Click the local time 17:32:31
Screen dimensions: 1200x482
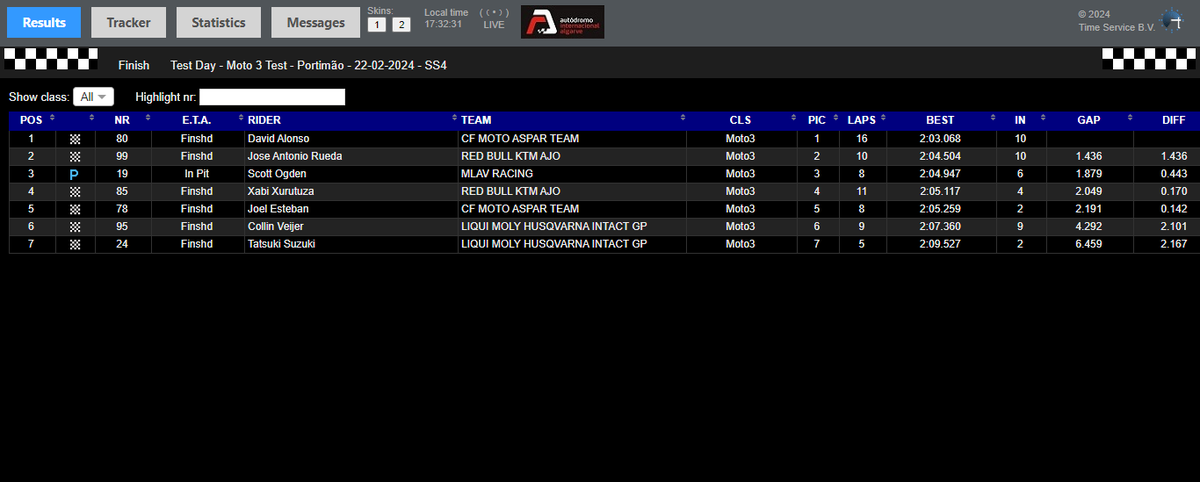pos(442,24)
